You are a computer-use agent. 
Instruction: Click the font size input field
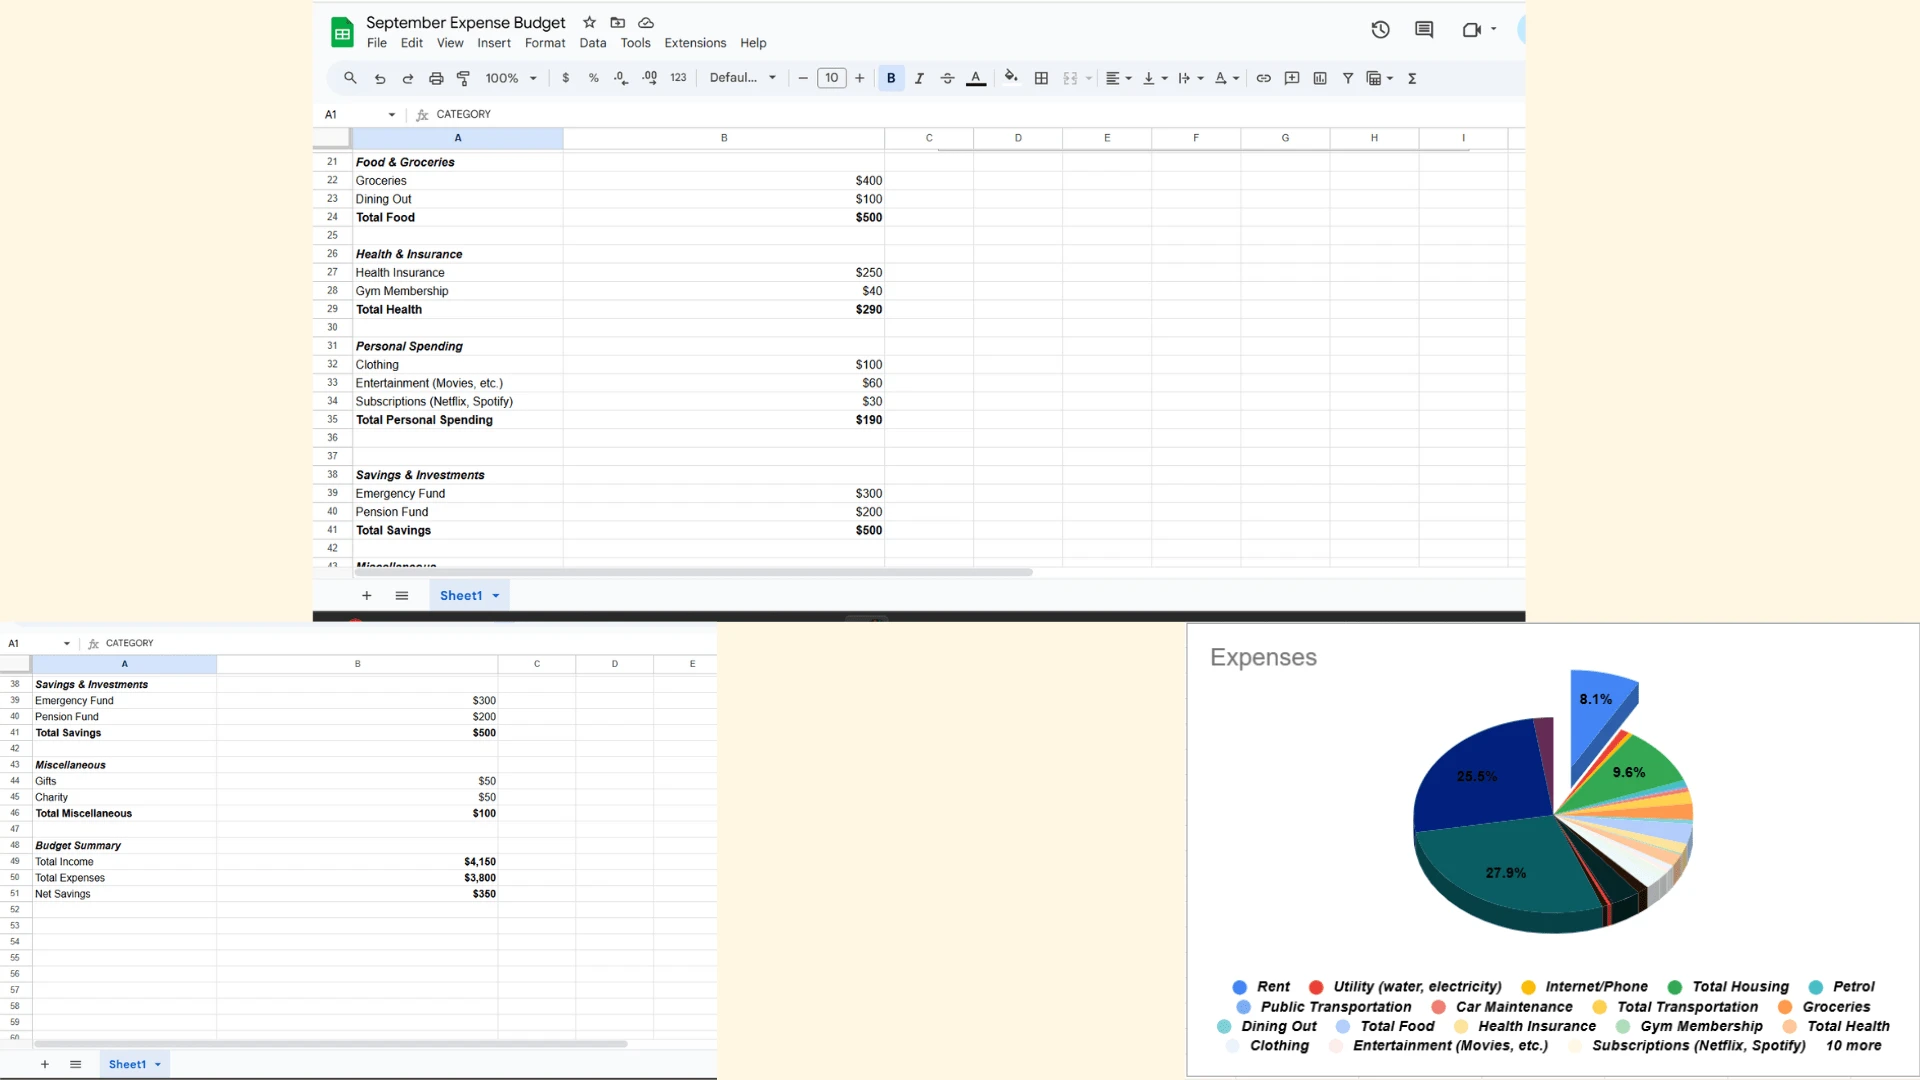(x=831, y=78)
